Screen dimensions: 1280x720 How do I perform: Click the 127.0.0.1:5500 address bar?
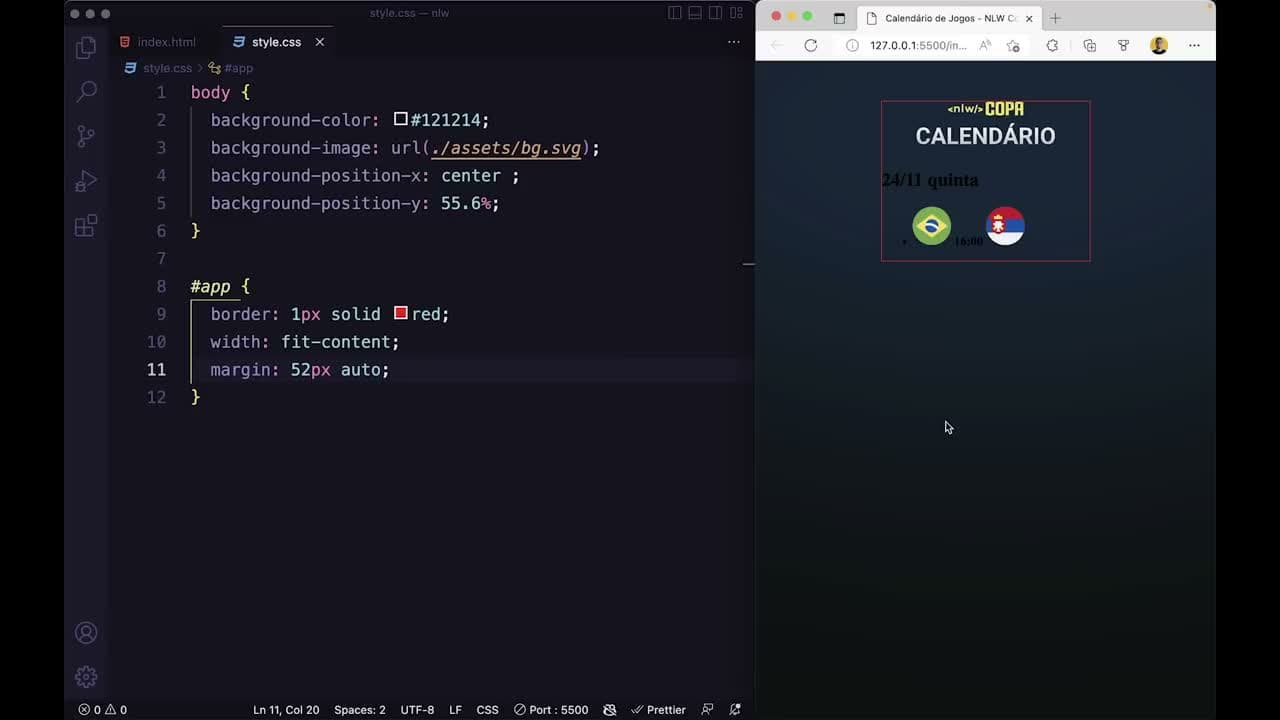click(917, 45)
